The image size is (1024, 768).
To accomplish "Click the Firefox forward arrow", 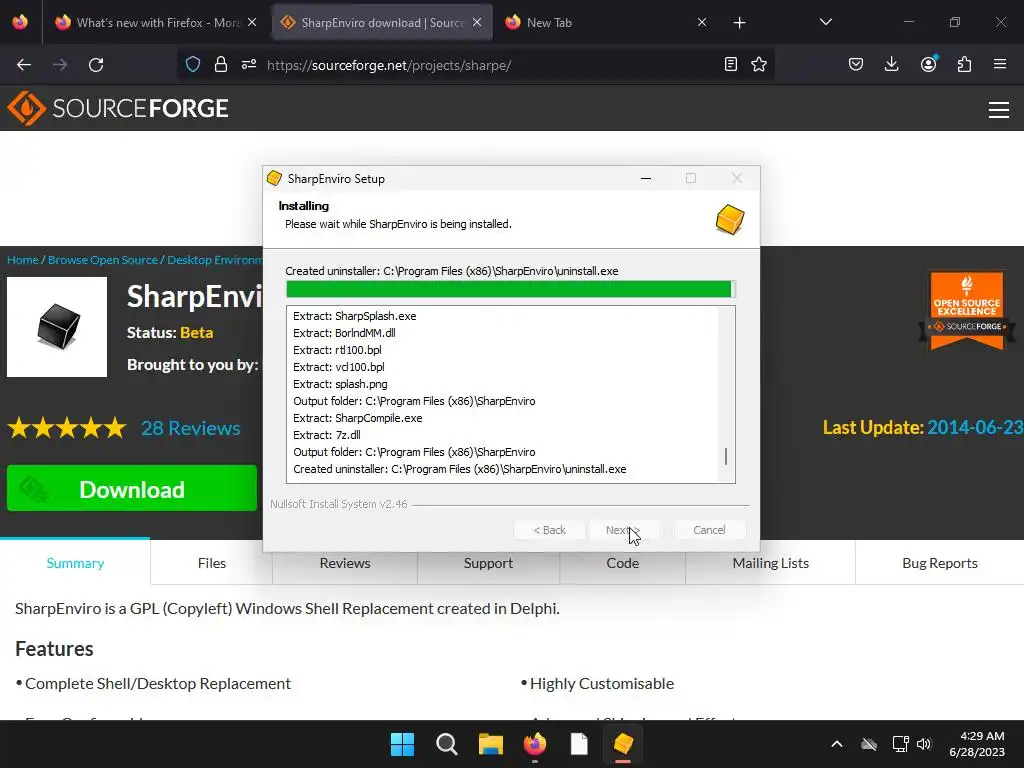I will tap(60, 65).
